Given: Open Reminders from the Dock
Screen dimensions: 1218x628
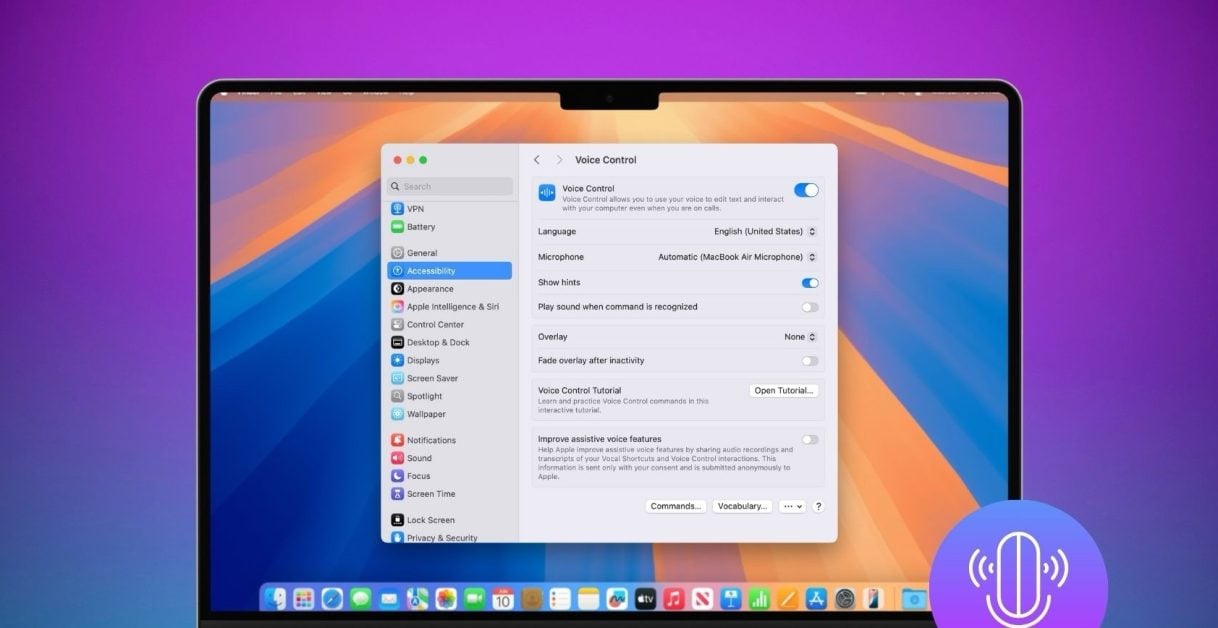Looking at the screenshot, I should pyautogui.click(x=560, y=599).
